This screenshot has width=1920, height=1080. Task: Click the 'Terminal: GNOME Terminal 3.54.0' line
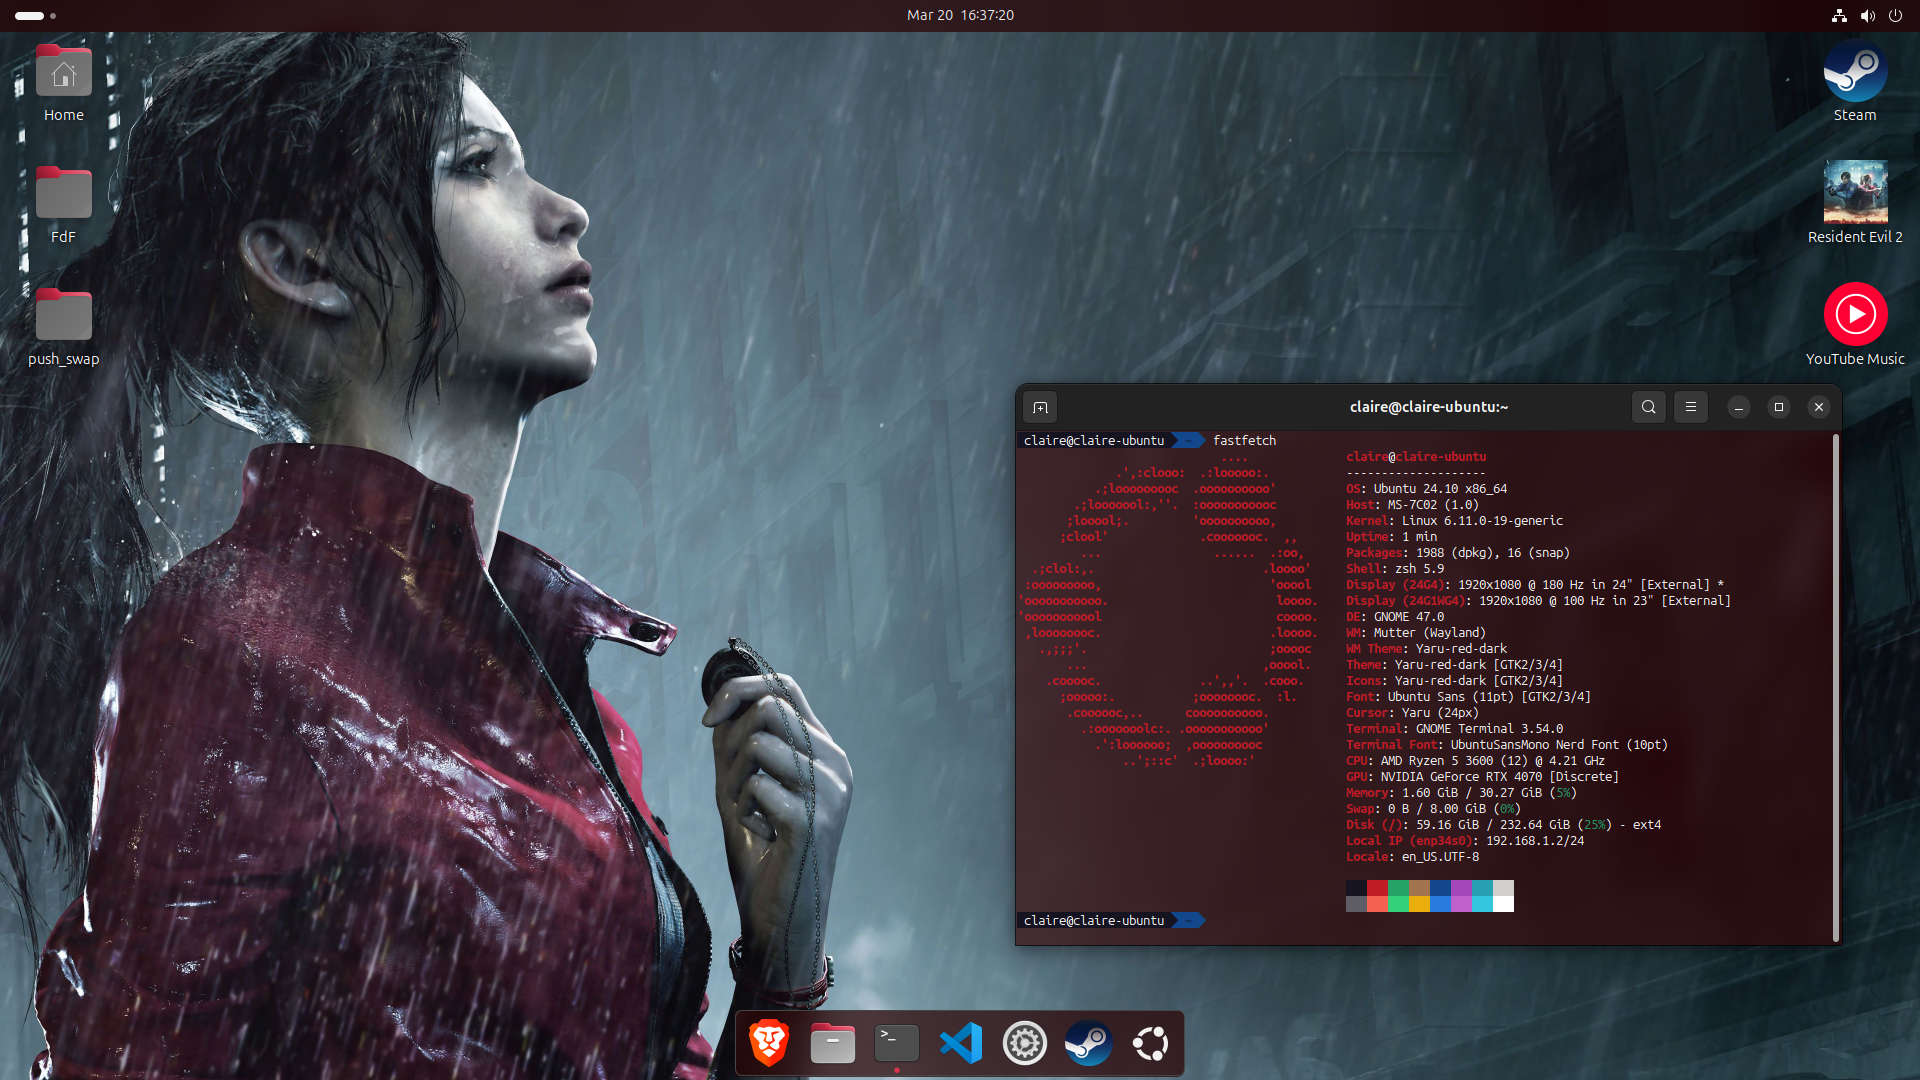(x=1454, y=729)
